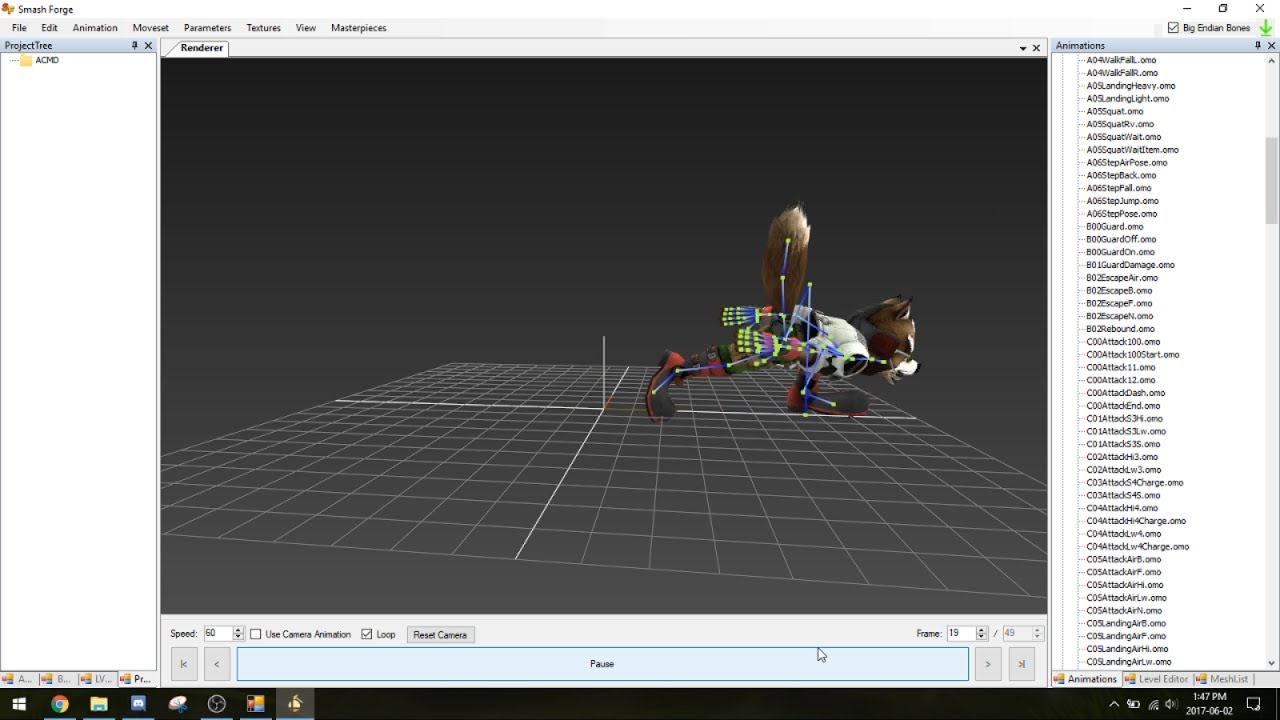Close the Animations panel

[x=1272, y=46]
